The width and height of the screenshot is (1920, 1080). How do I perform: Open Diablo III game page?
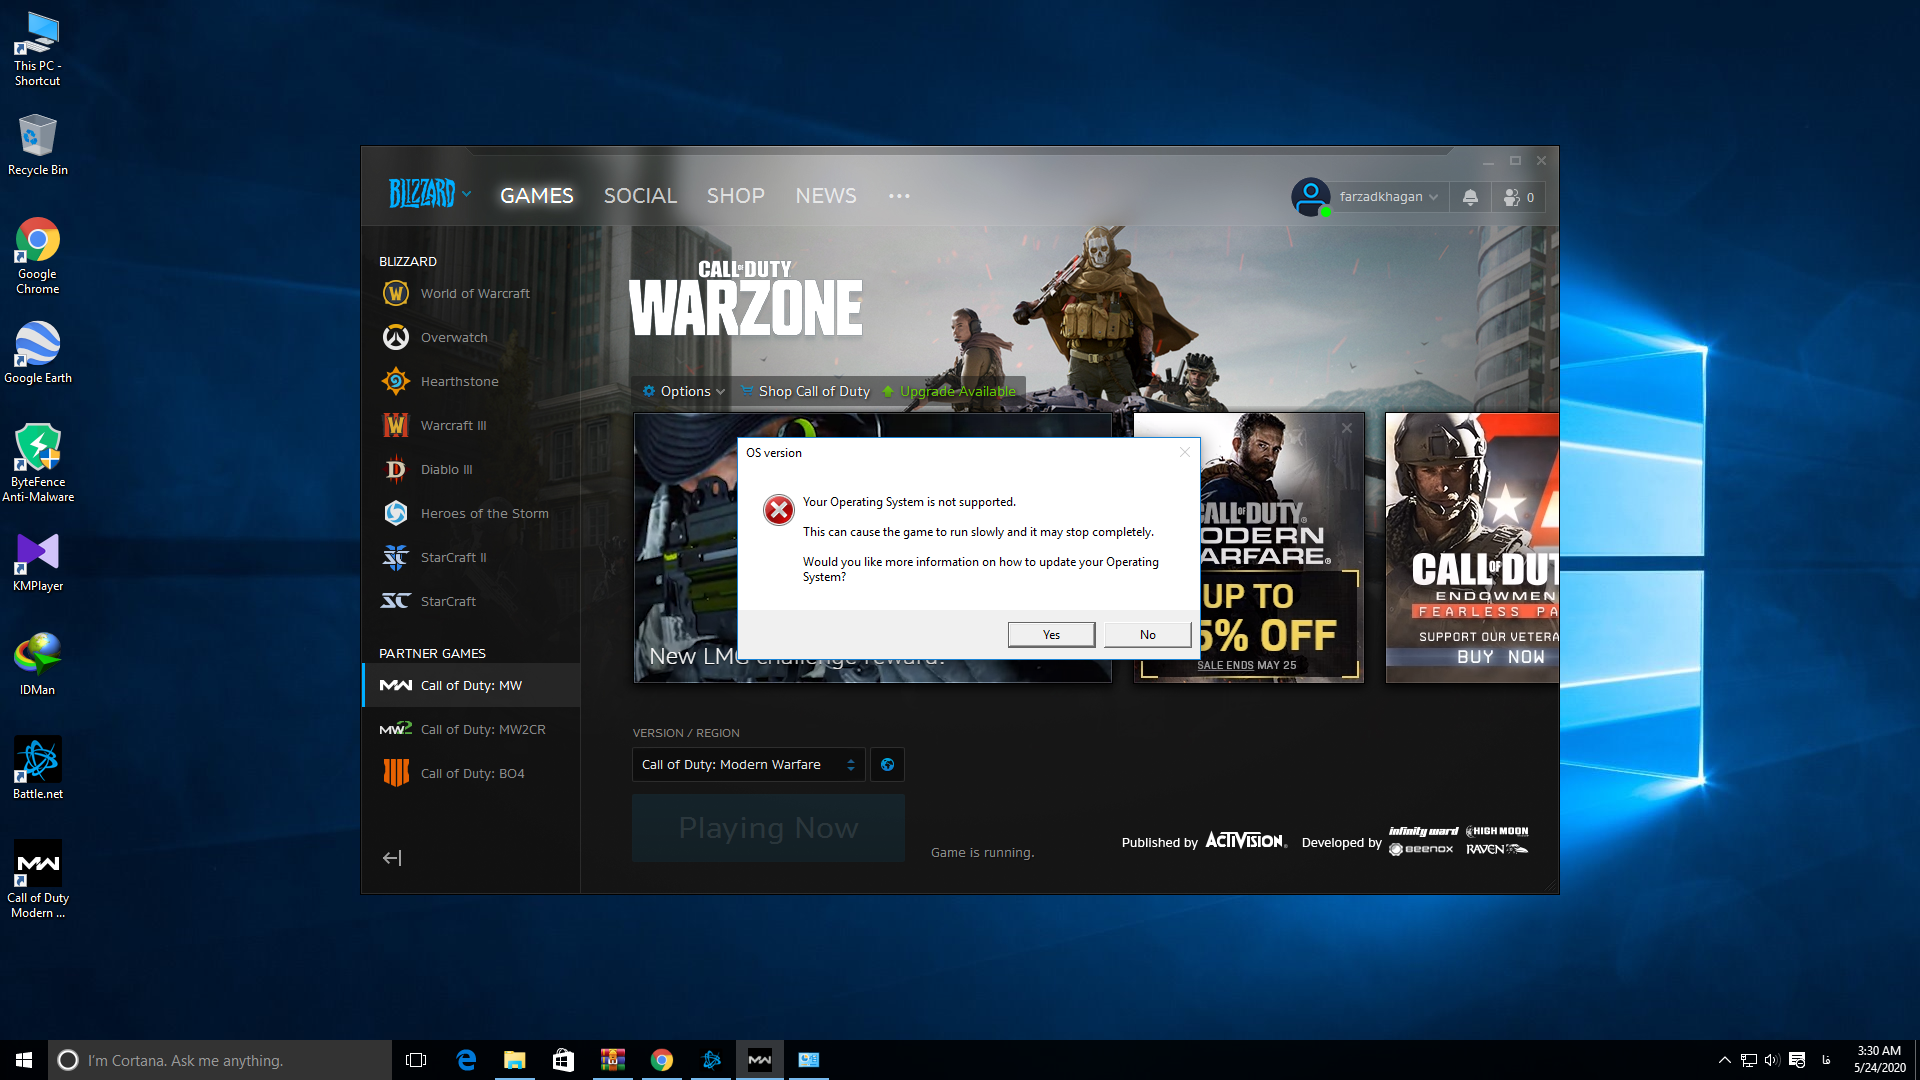[x=446, y=469]
